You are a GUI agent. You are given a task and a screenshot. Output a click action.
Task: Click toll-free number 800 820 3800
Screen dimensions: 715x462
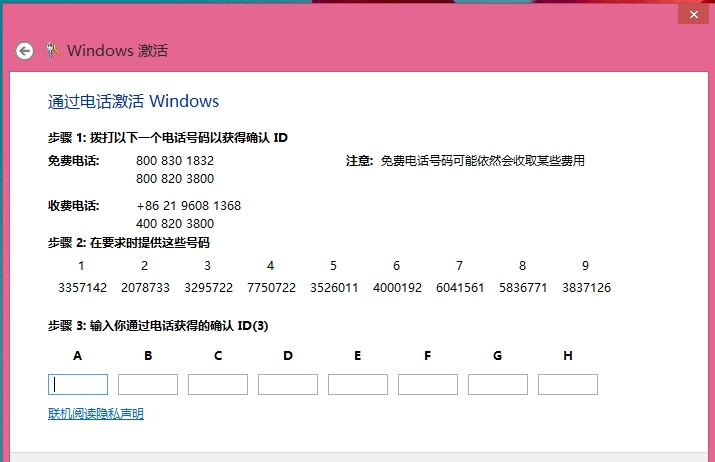(175, 178)
